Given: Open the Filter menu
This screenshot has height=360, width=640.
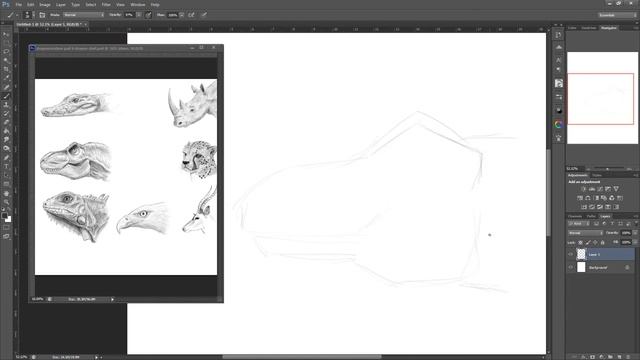Looking at the screenshot, I should coord(106,4).
